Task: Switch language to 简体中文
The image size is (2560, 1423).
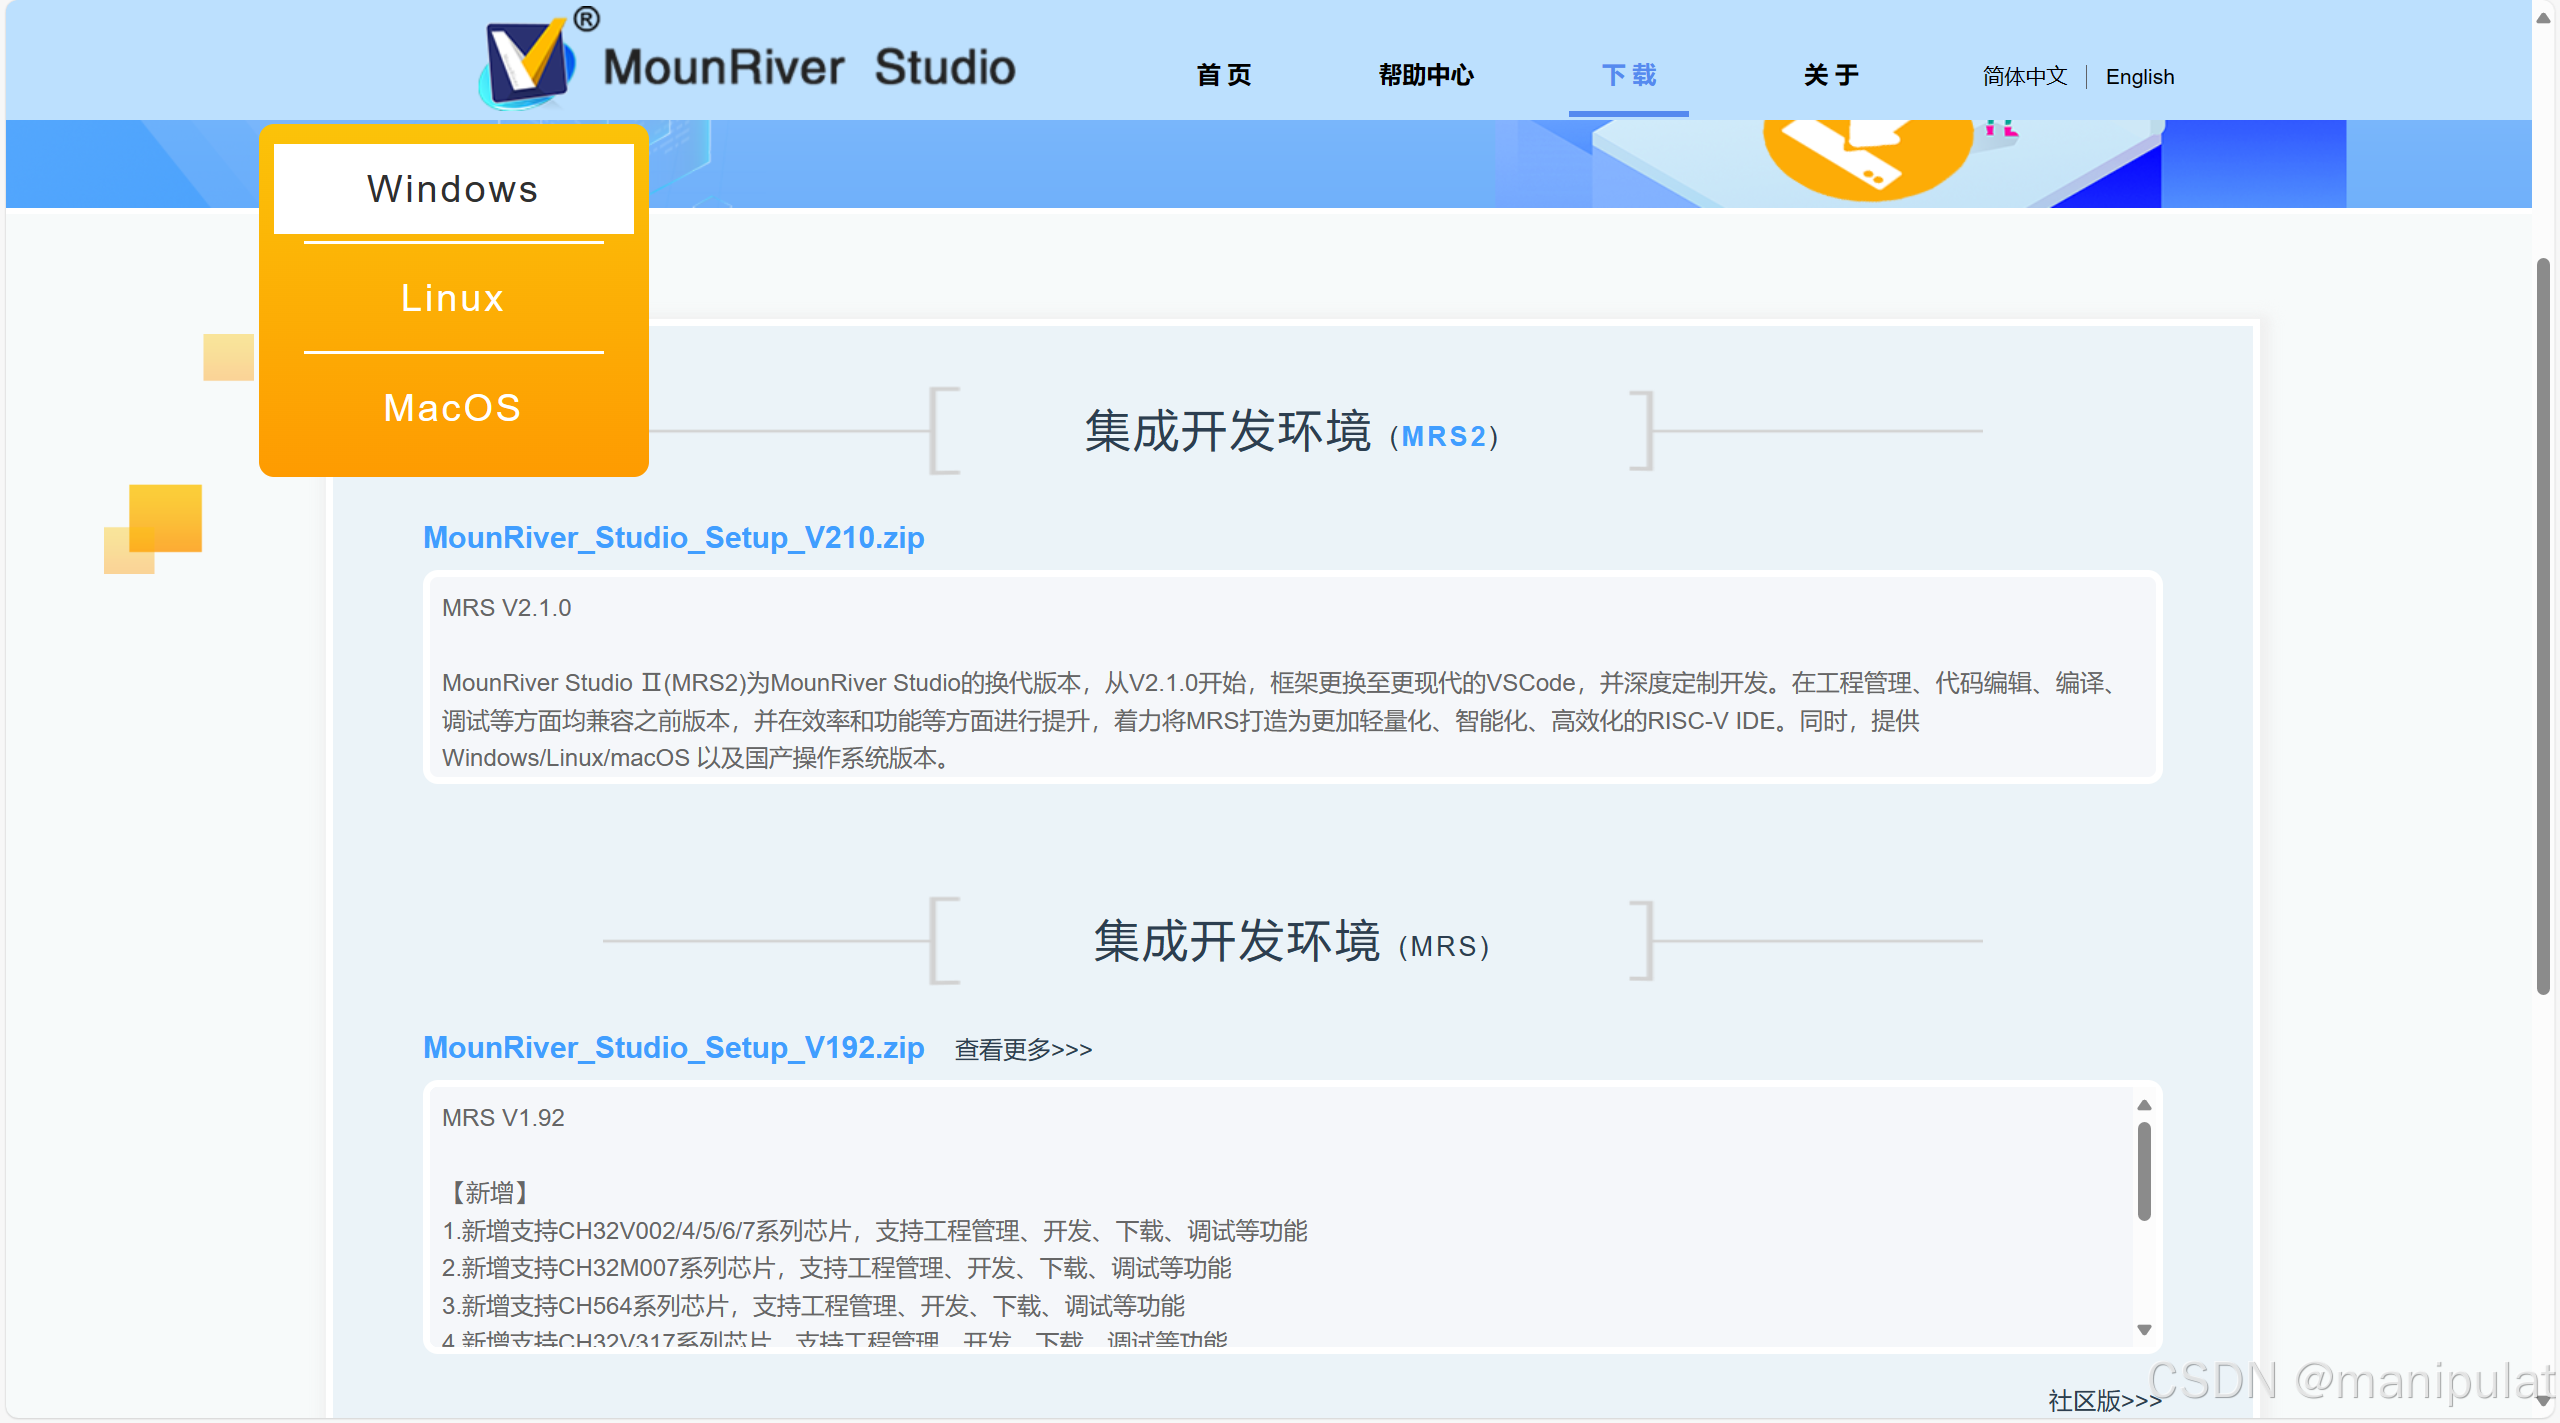Action: 2024,77
